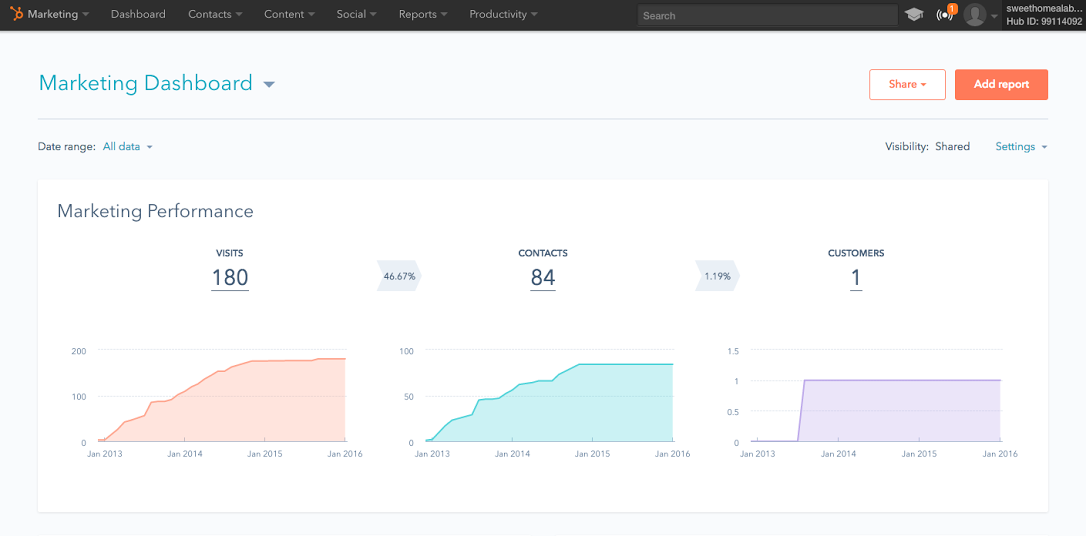
Task: Open the Reports menu
Action: 422,15
